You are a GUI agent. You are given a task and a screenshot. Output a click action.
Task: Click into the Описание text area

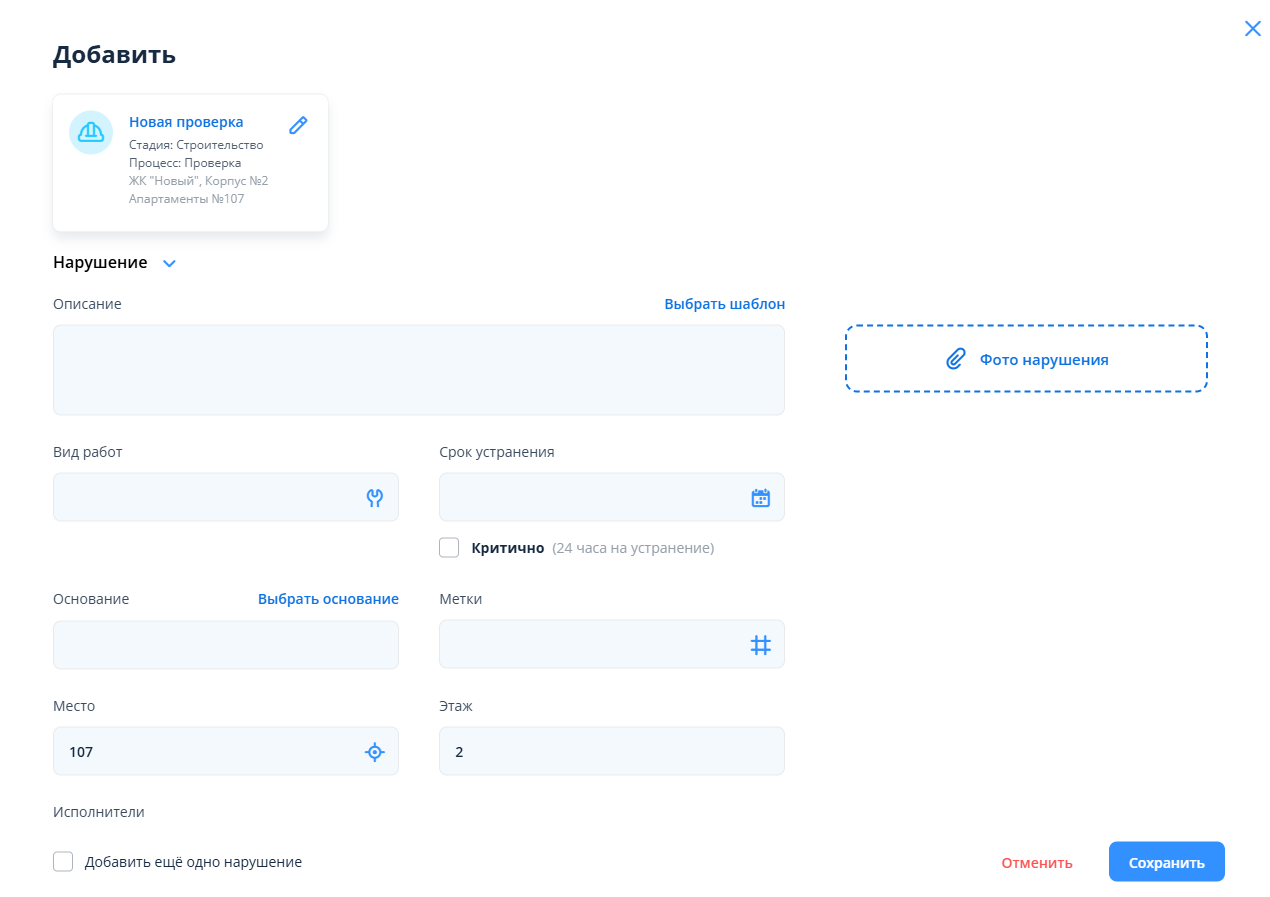(x=418, y=370)
